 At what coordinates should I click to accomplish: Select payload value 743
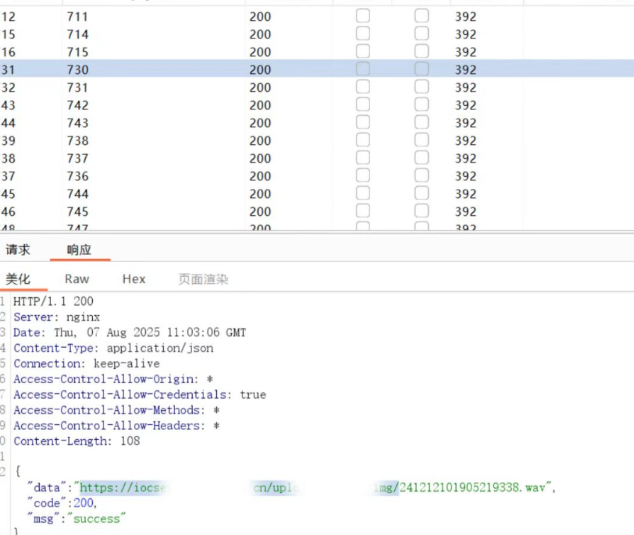(x=78, y=123)
